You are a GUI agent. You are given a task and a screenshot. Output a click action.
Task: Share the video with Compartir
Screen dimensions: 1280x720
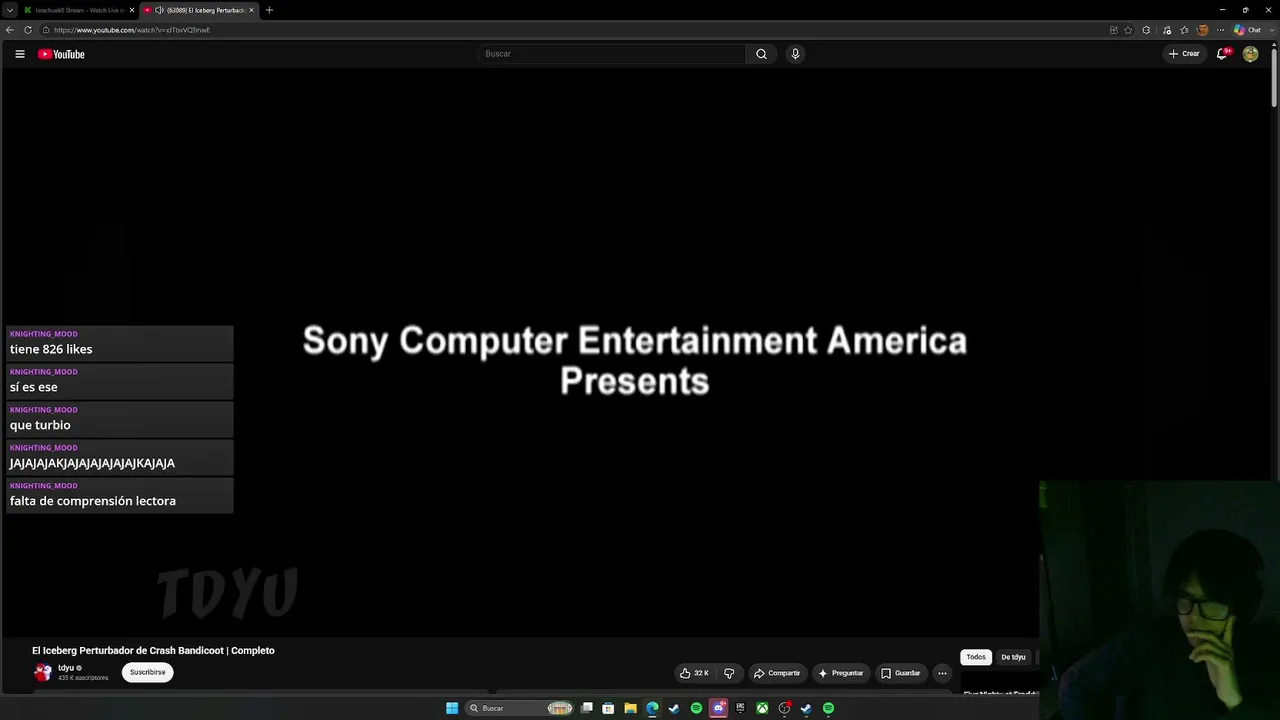[x=777, y=673]
